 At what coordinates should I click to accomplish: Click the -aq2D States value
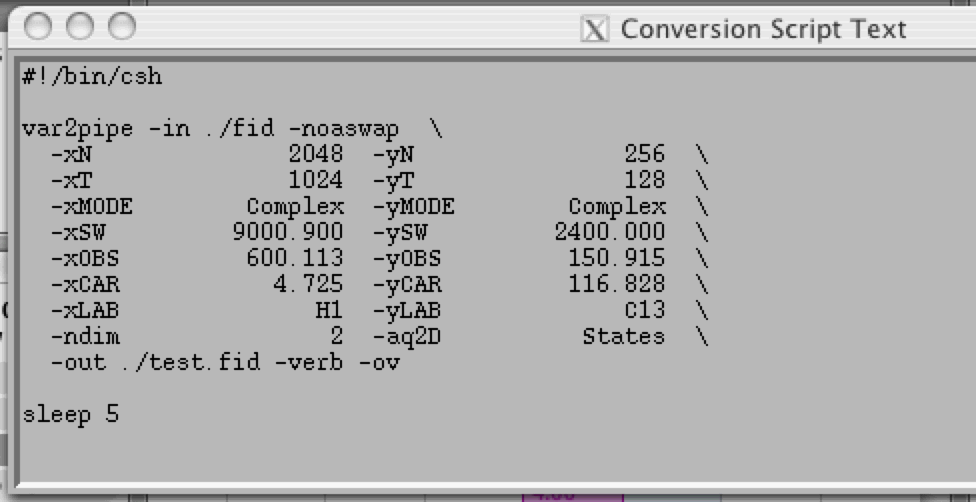click(x=623, y=337)
